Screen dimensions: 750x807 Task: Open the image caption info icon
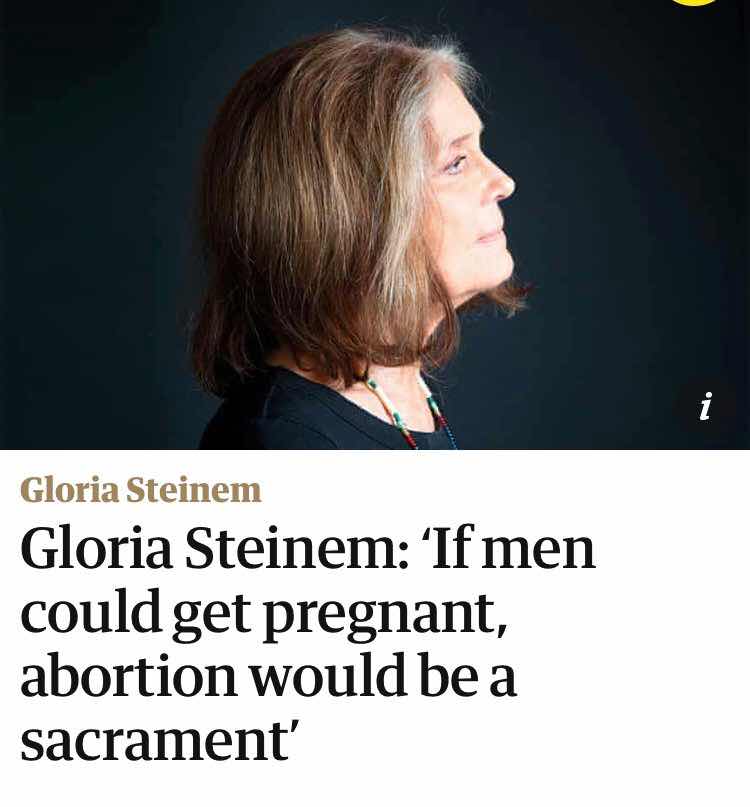point(706,406)
